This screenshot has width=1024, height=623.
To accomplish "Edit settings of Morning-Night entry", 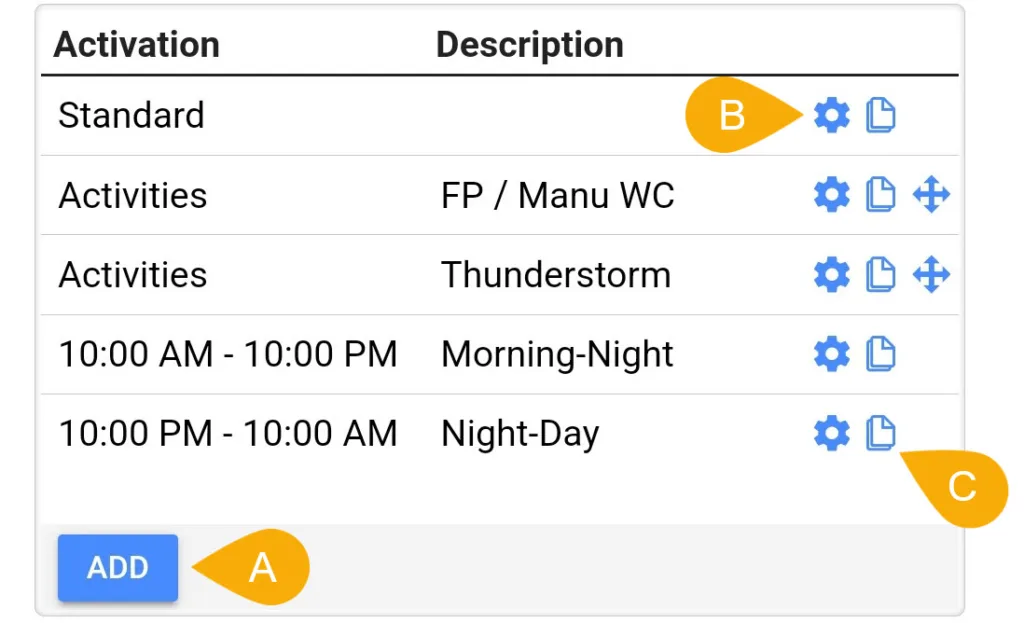I will pyautogui.click(x=832, y=354).
